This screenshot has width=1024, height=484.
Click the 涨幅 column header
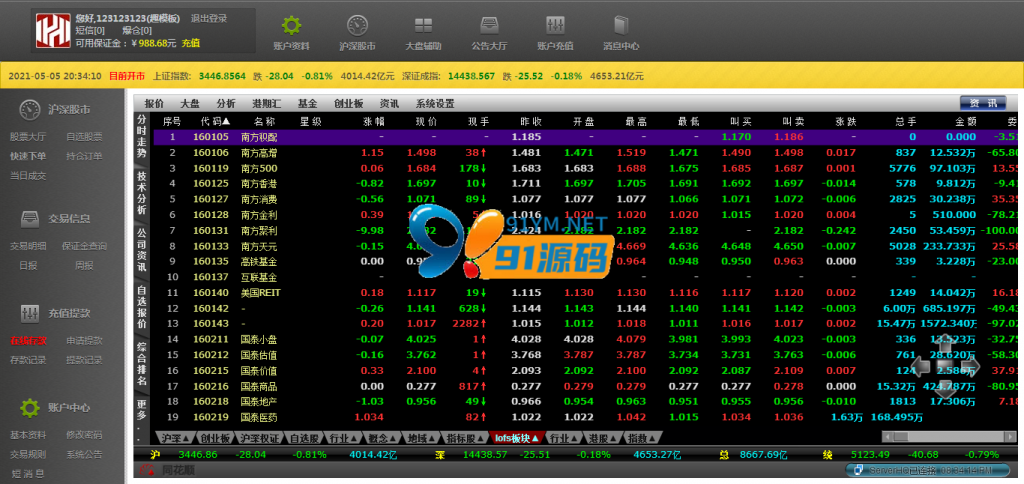tap(373, 121)
